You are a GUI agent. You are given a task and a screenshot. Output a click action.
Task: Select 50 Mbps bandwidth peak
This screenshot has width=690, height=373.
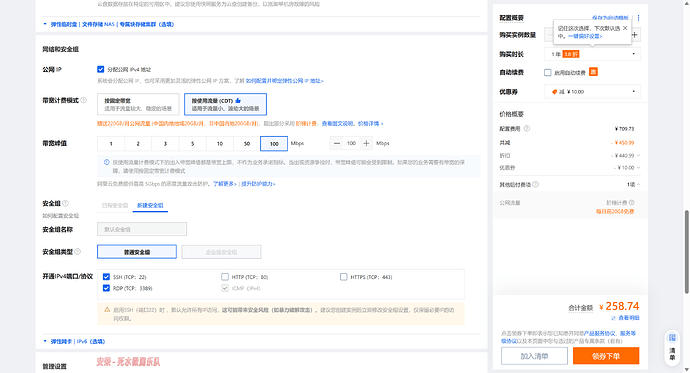(247, 143)
